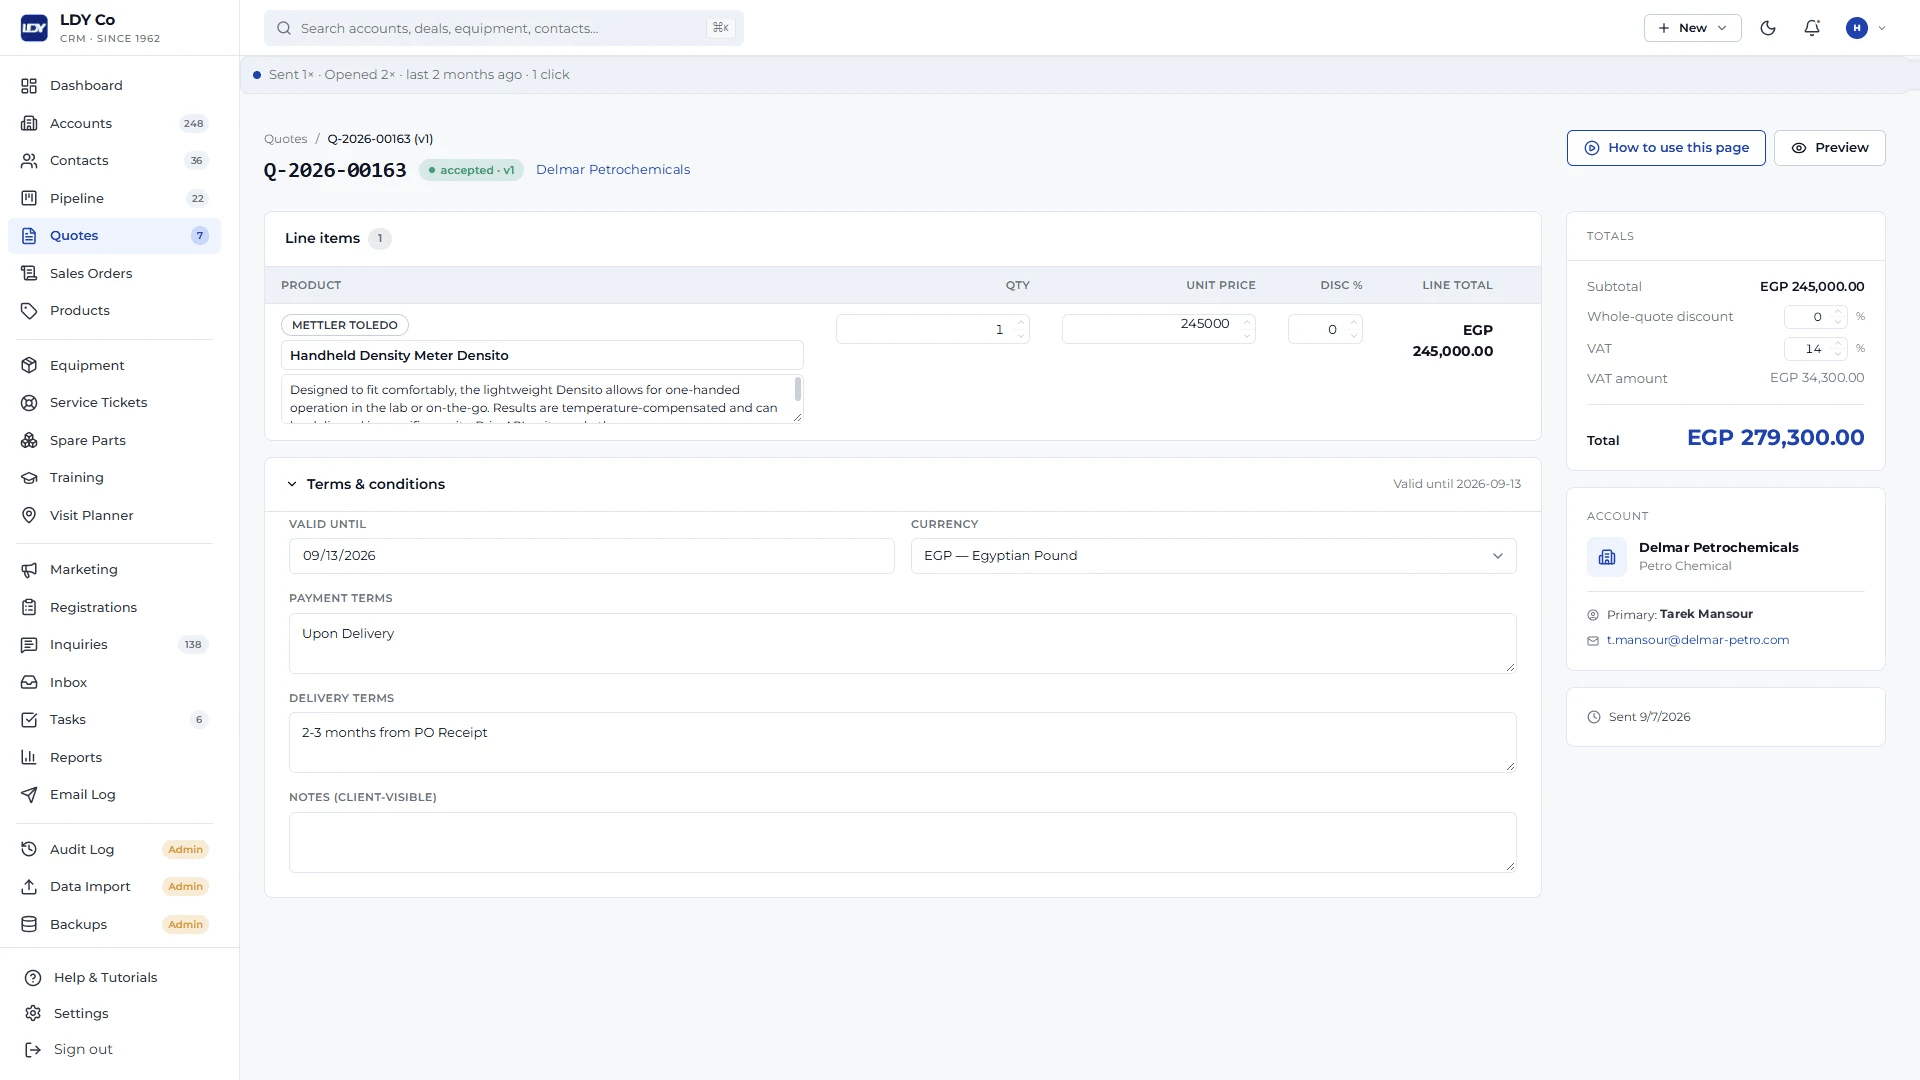Open the Currency dropdown
The image size is (1920, 1080).
click(1213, 556)
